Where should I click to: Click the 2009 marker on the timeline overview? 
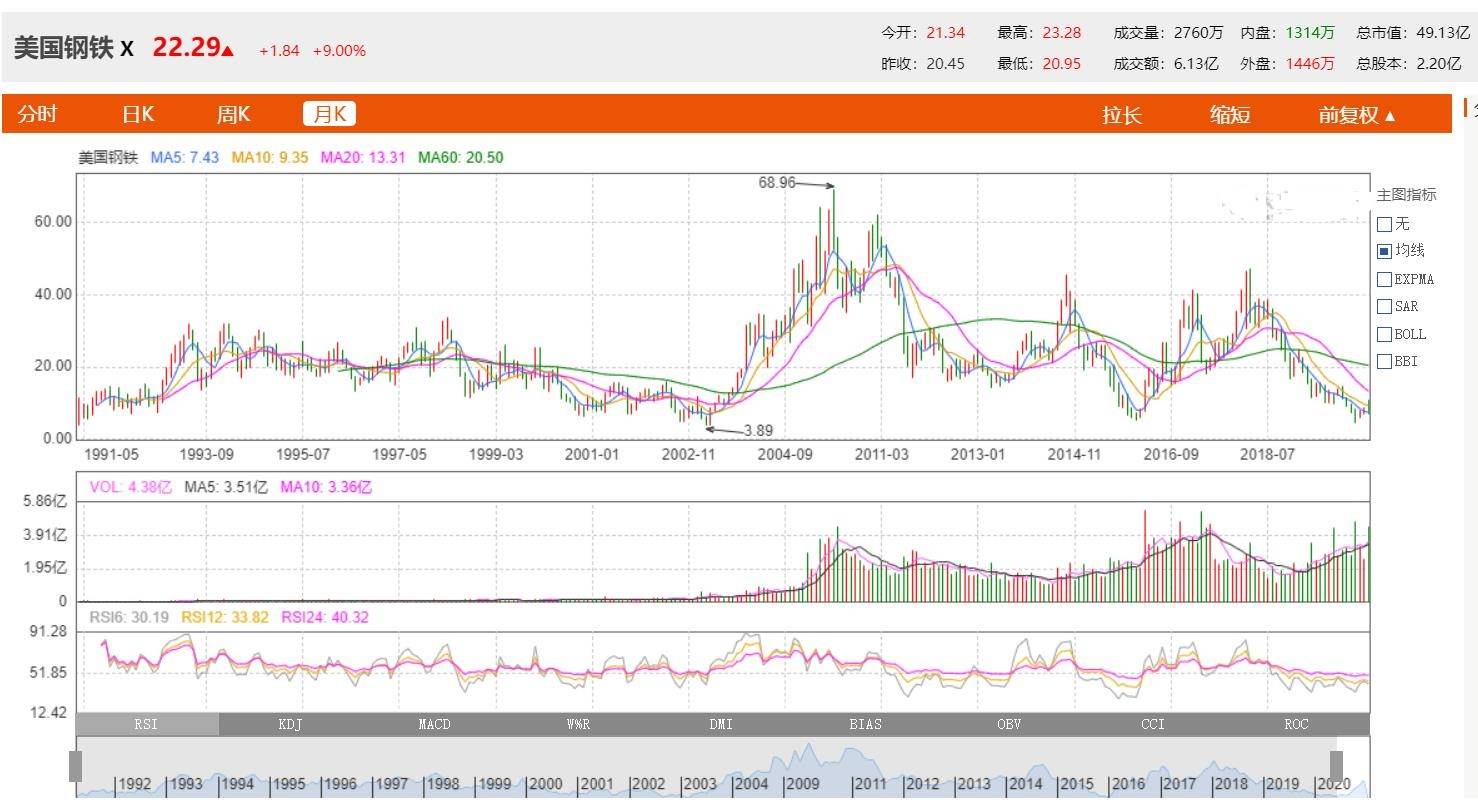[802, 784]
